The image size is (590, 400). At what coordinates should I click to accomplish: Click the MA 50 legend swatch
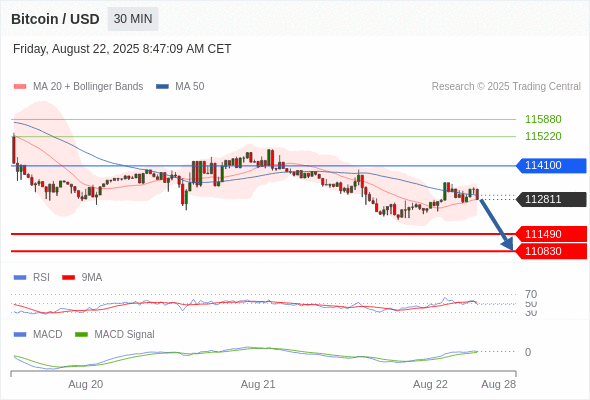tap(162, 87)
